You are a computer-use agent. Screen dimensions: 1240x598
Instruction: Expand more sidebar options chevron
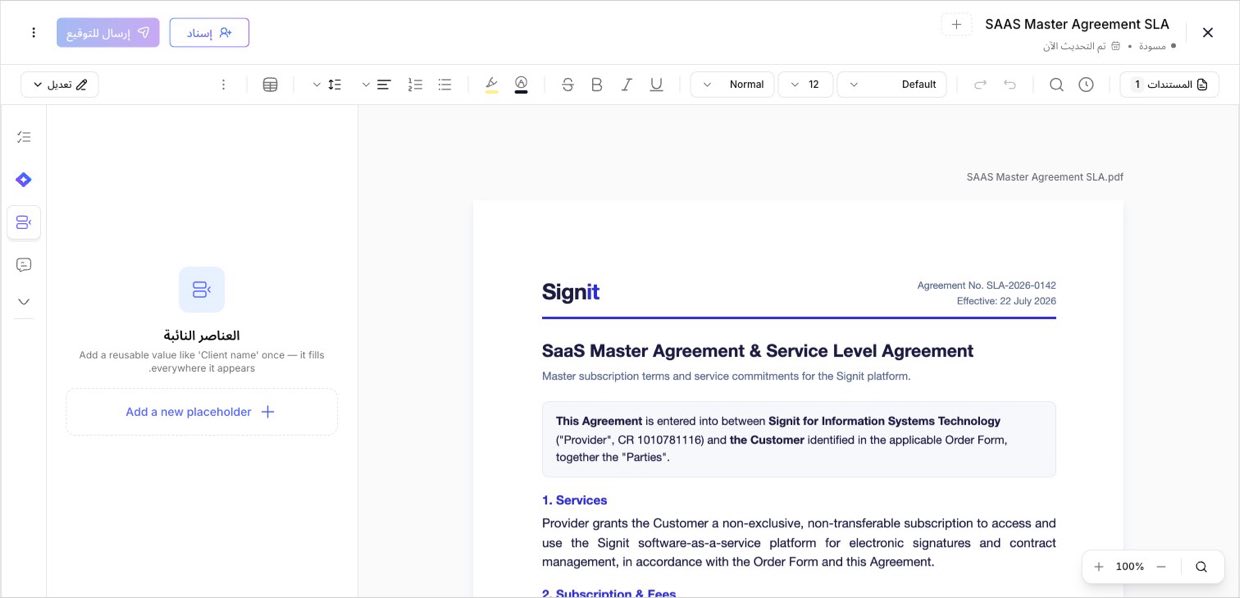click(x=24, y=301)
